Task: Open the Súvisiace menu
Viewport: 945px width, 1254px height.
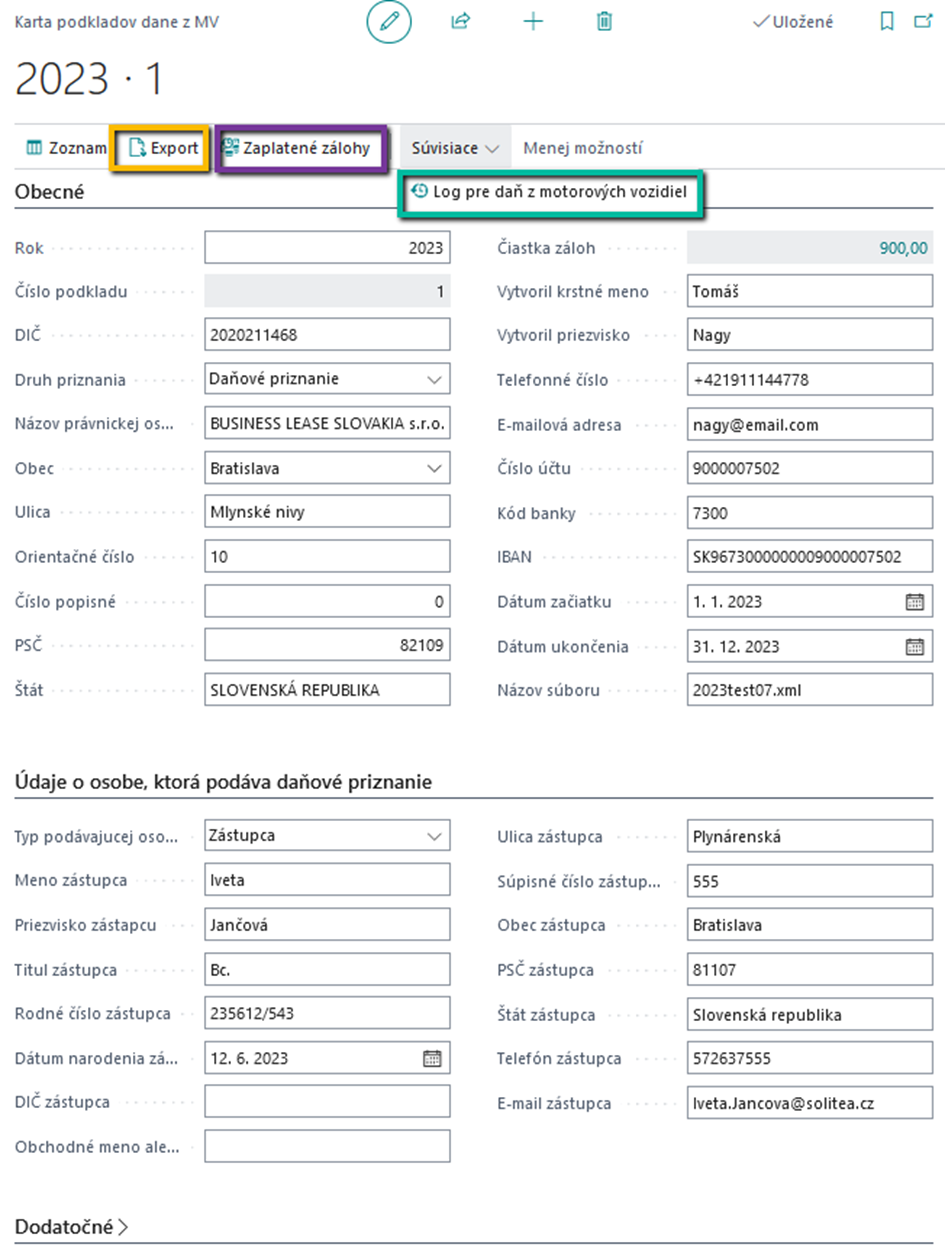Action: tap(455, 149)
